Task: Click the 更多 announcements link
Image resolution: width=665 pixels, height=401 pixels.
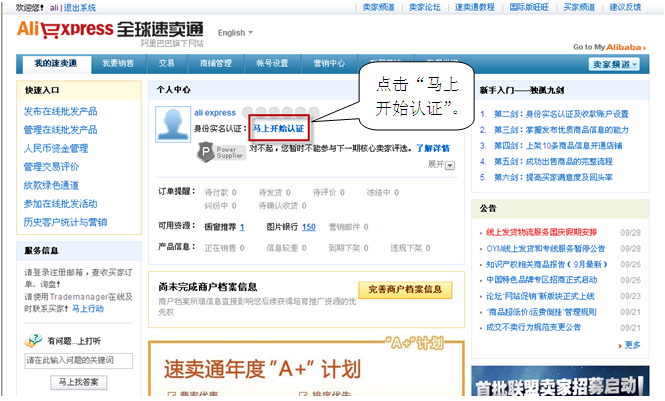Action: click(631, 345)
